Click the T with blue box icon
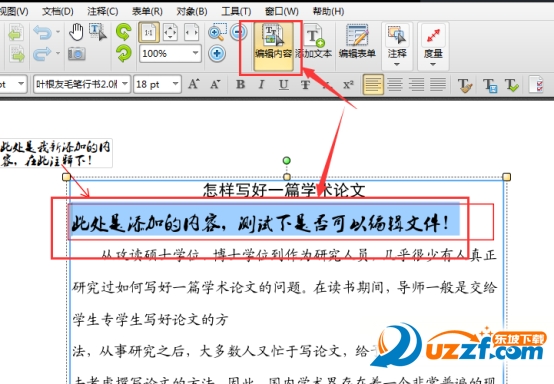The width and height of the screenshot is (554, 384). 490,85
